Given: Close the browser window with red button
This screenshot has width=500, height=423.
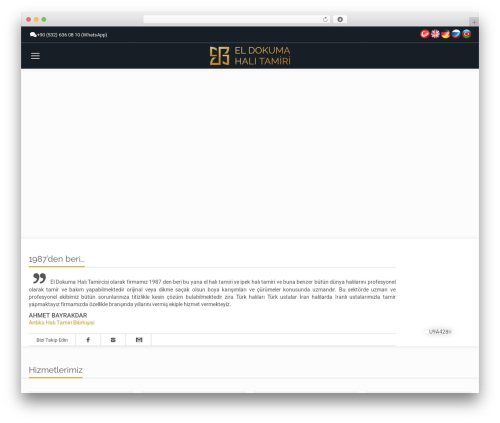Looking at the screenshot, I should 29,19.
